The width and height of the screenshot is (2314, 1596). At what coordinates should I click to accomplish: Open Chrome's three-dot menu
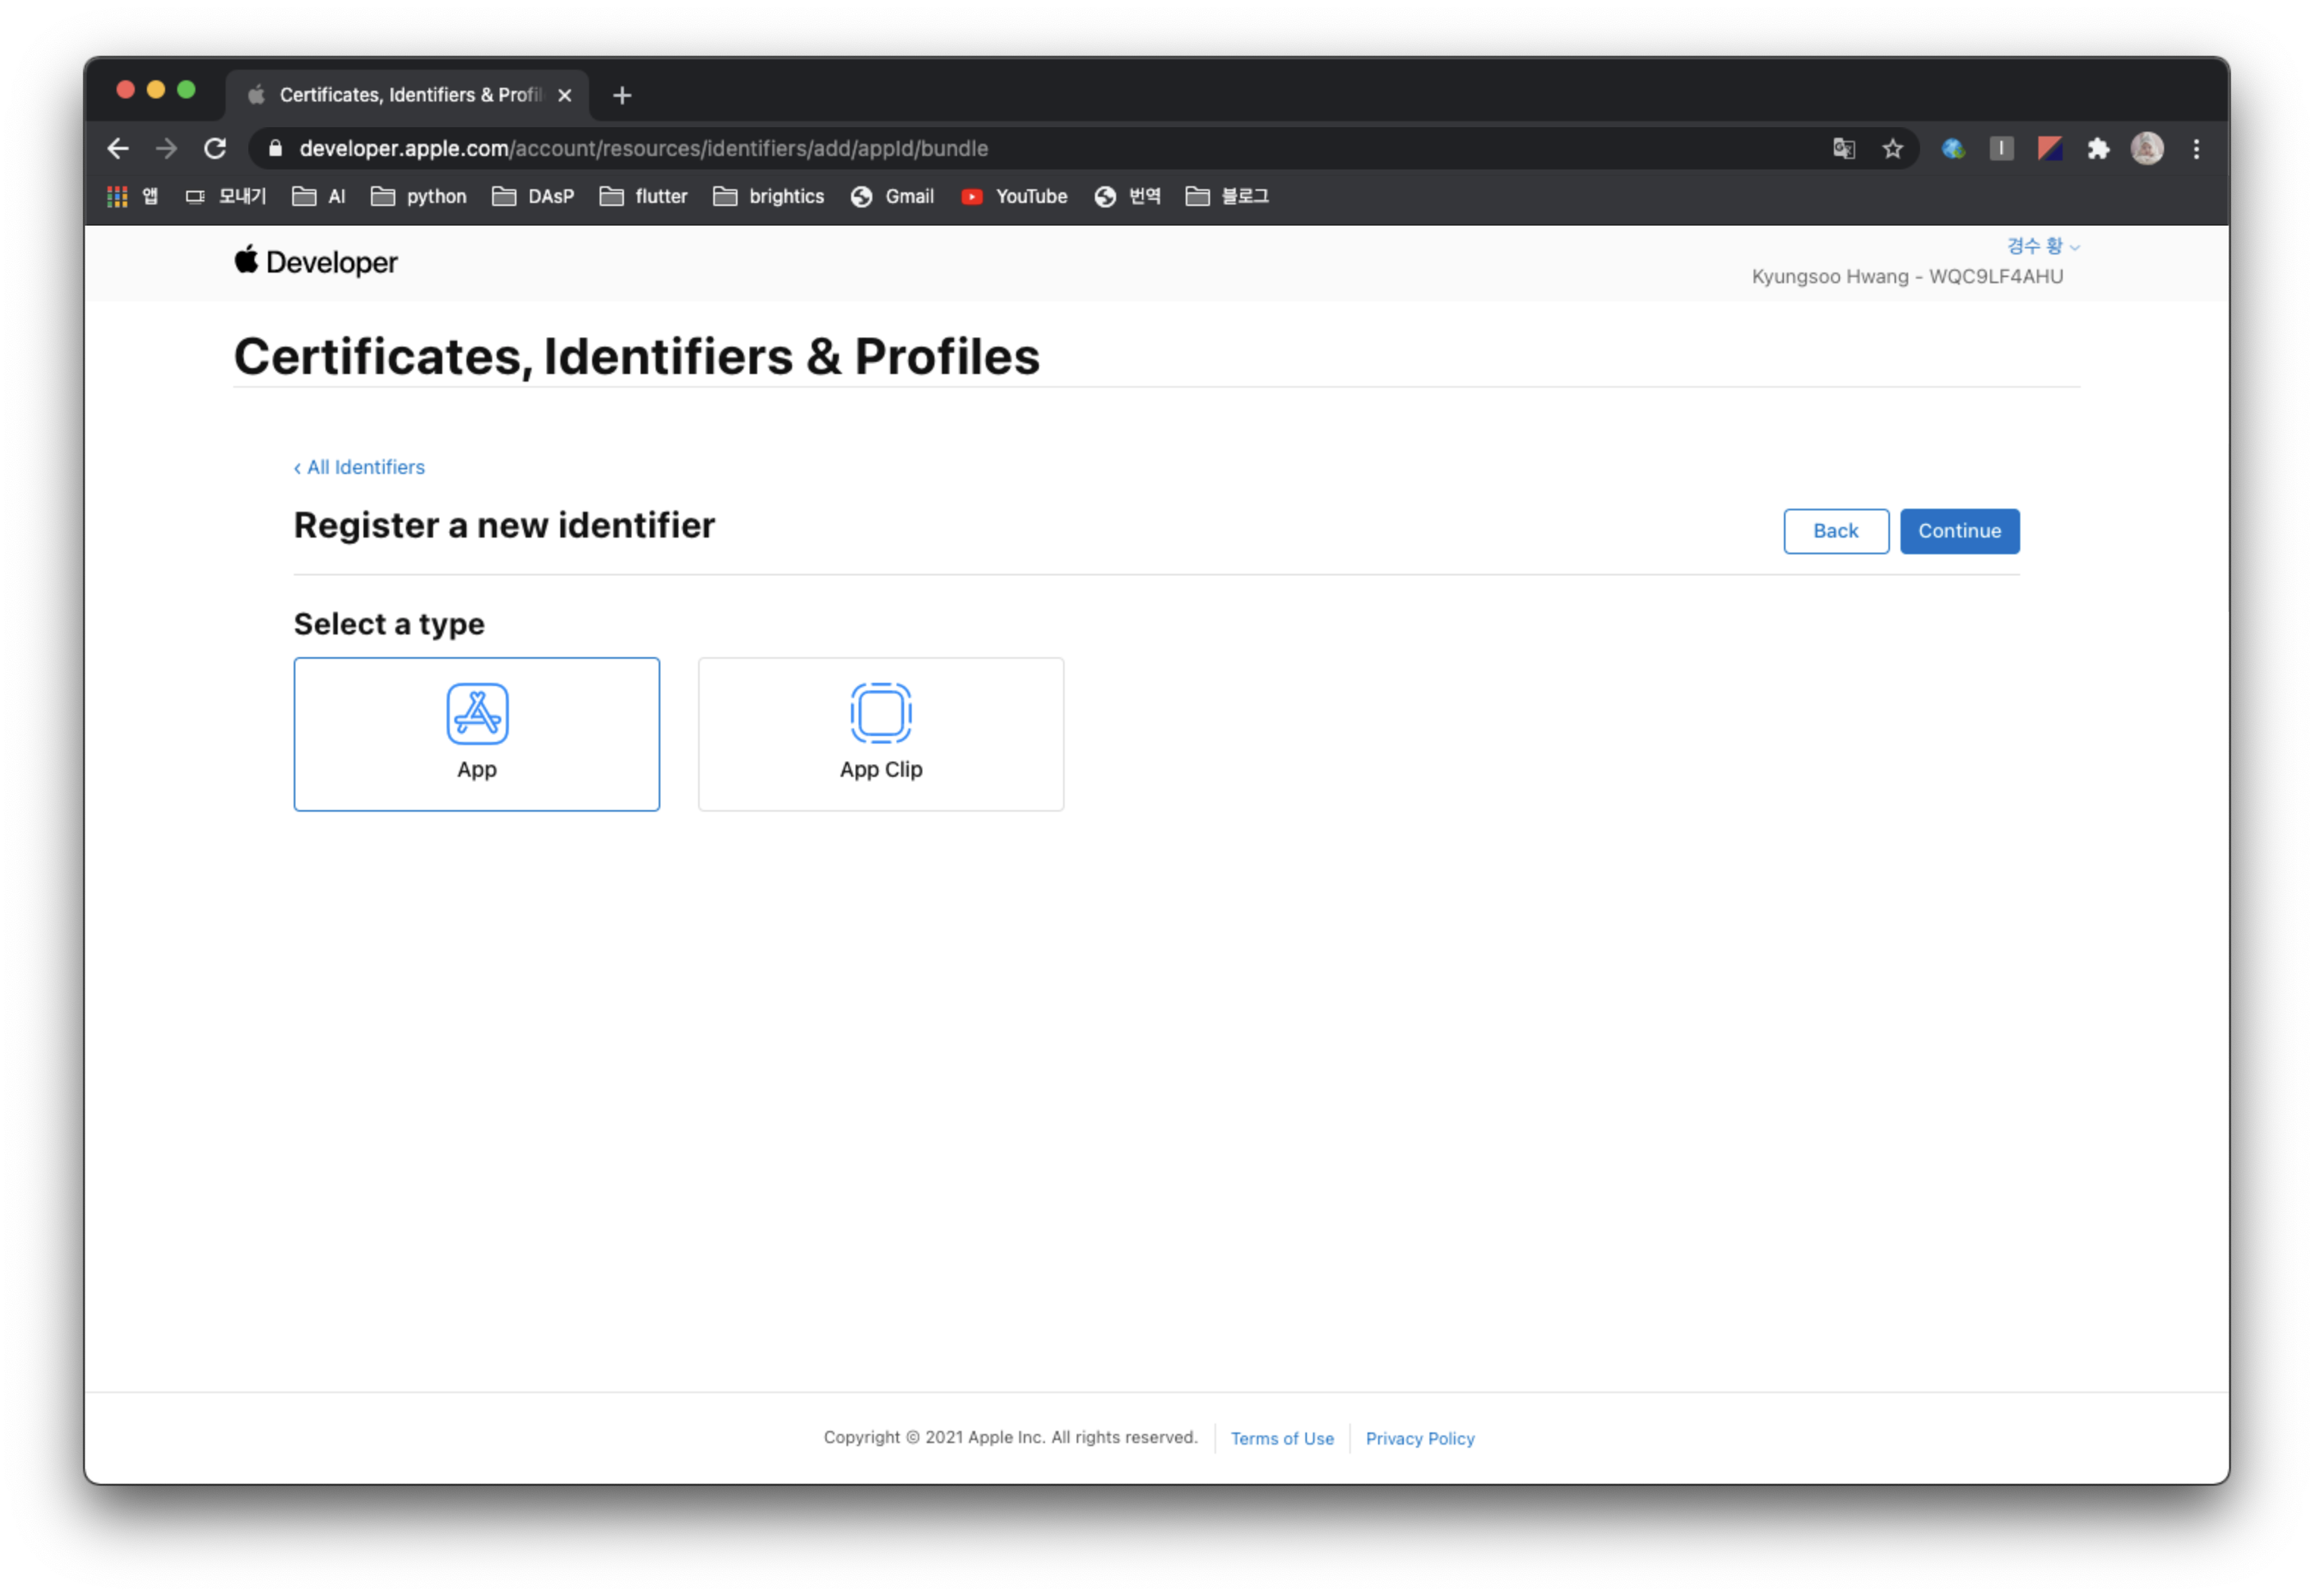coord(2196,149)
